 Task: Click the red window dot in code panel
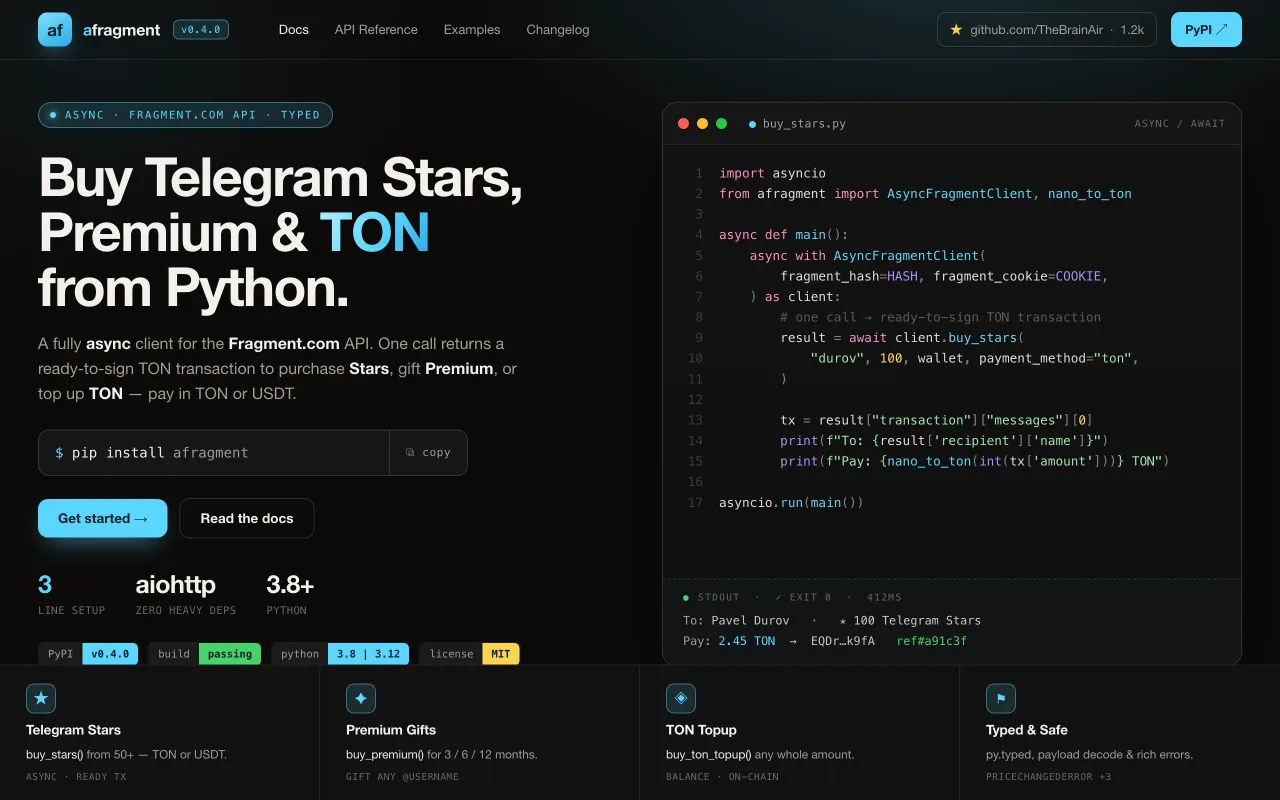coord(684,124)
